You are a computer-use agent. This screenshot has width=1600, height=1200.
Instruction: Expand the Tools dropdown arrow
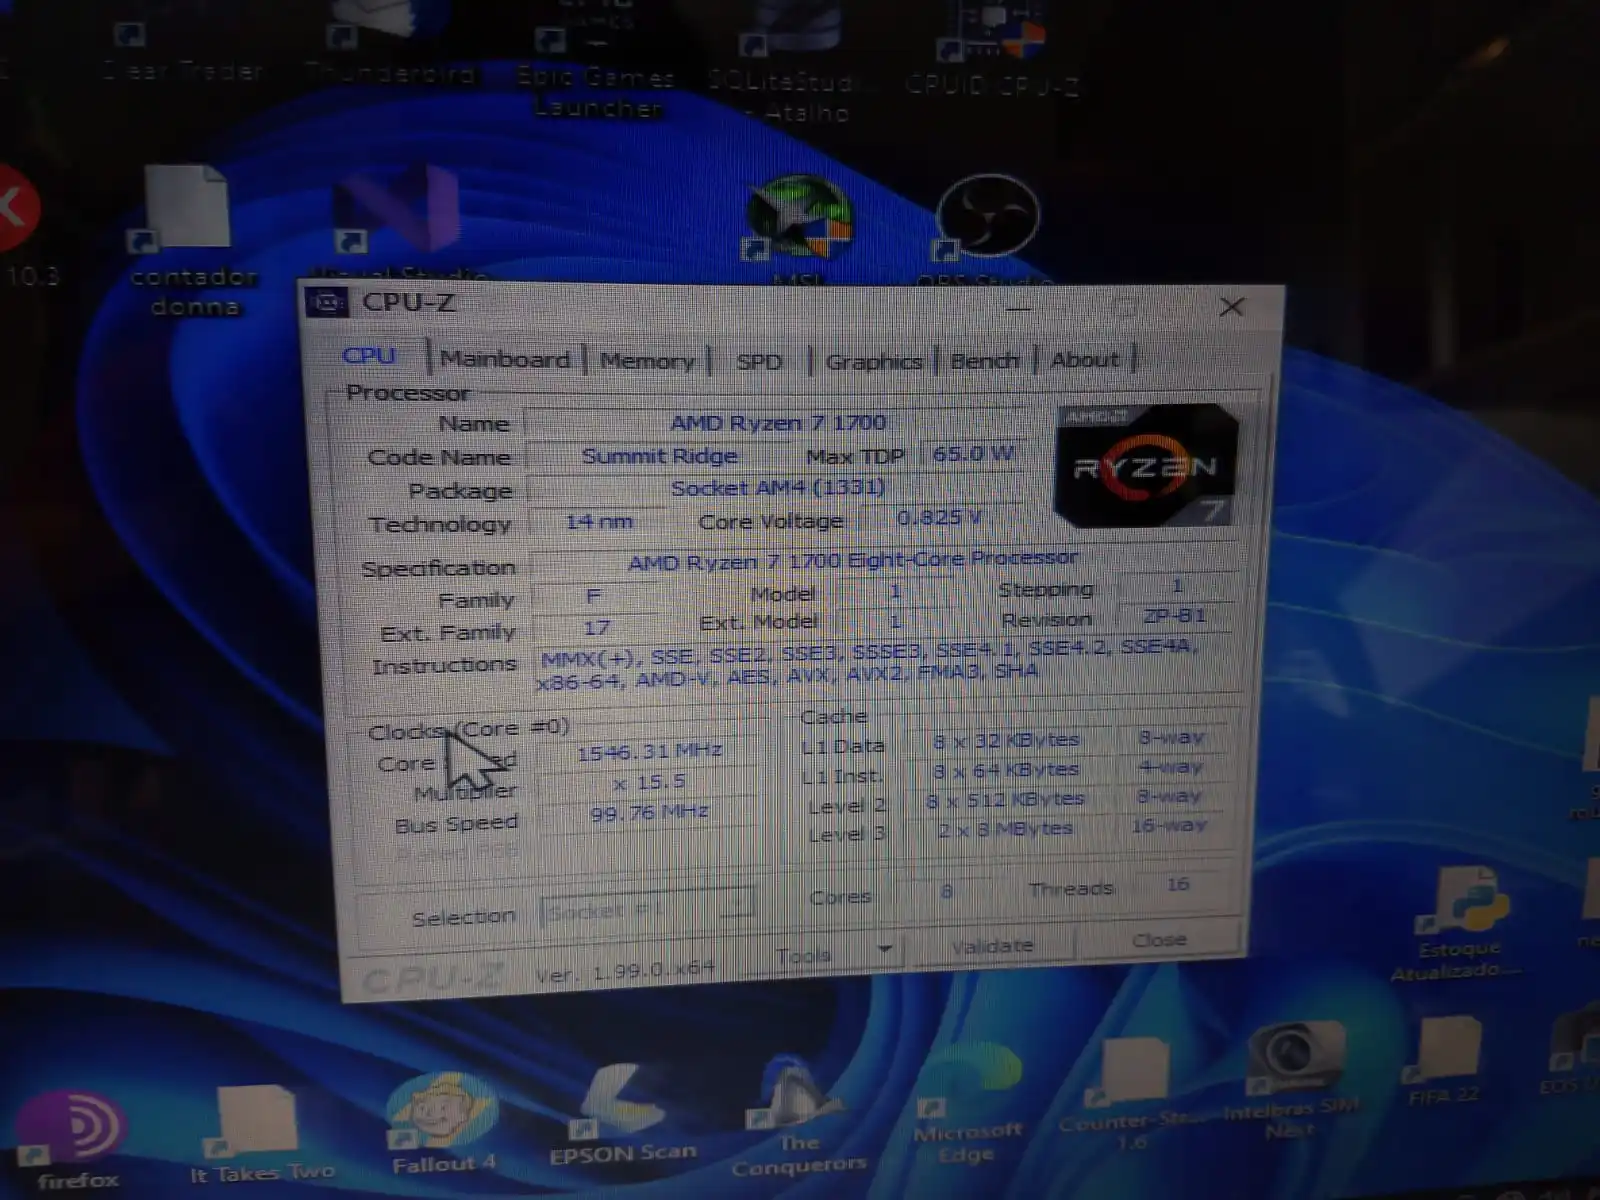885,948
